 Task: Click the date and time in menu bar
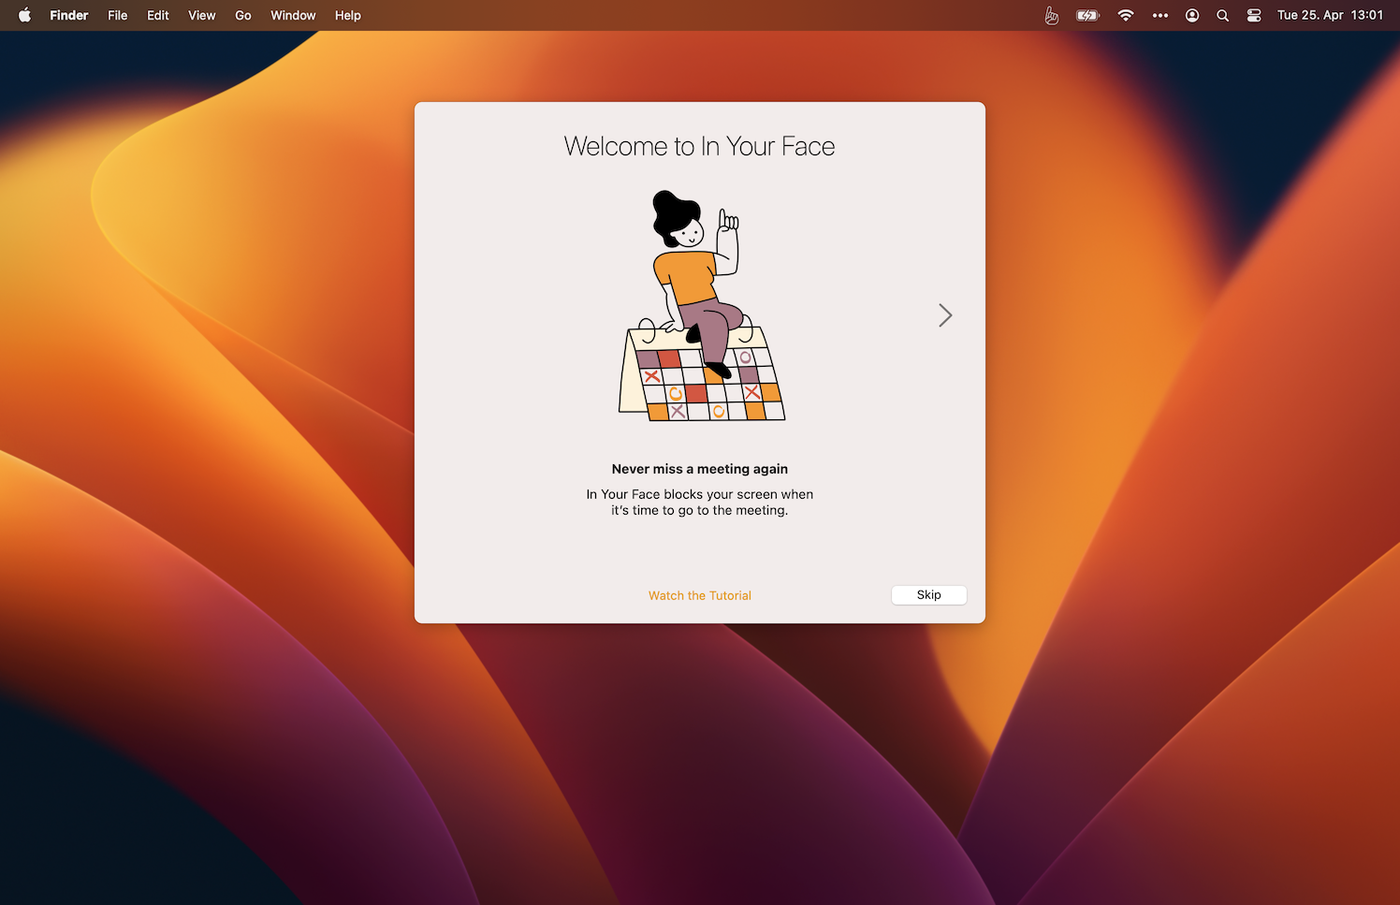(x=1329, y=15)
